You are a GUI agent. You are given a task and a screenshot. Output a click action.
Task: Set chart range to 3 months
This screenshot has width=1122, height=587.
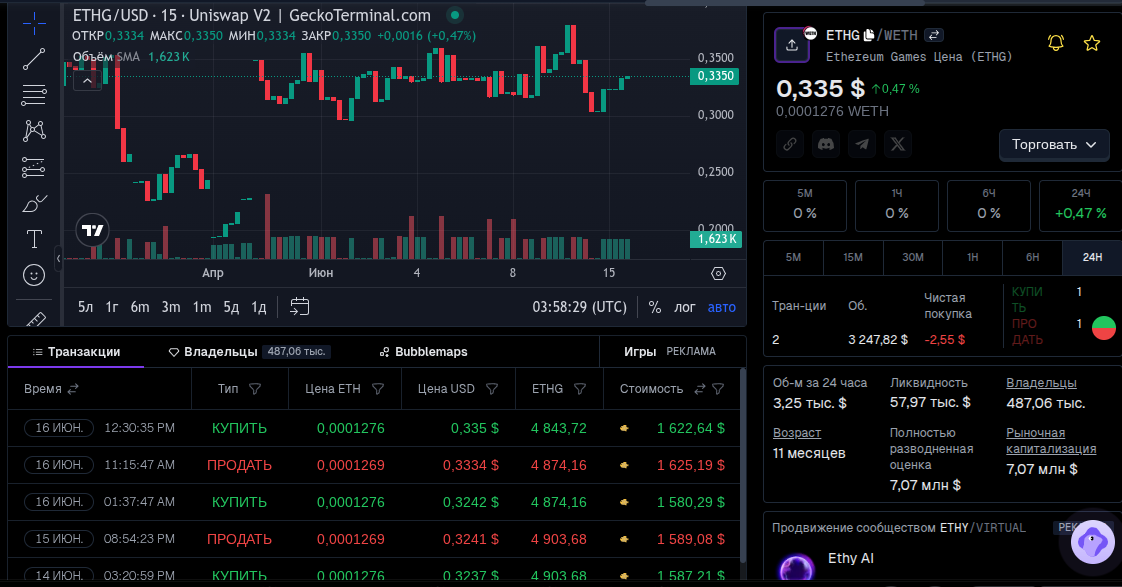pos(171,307)
